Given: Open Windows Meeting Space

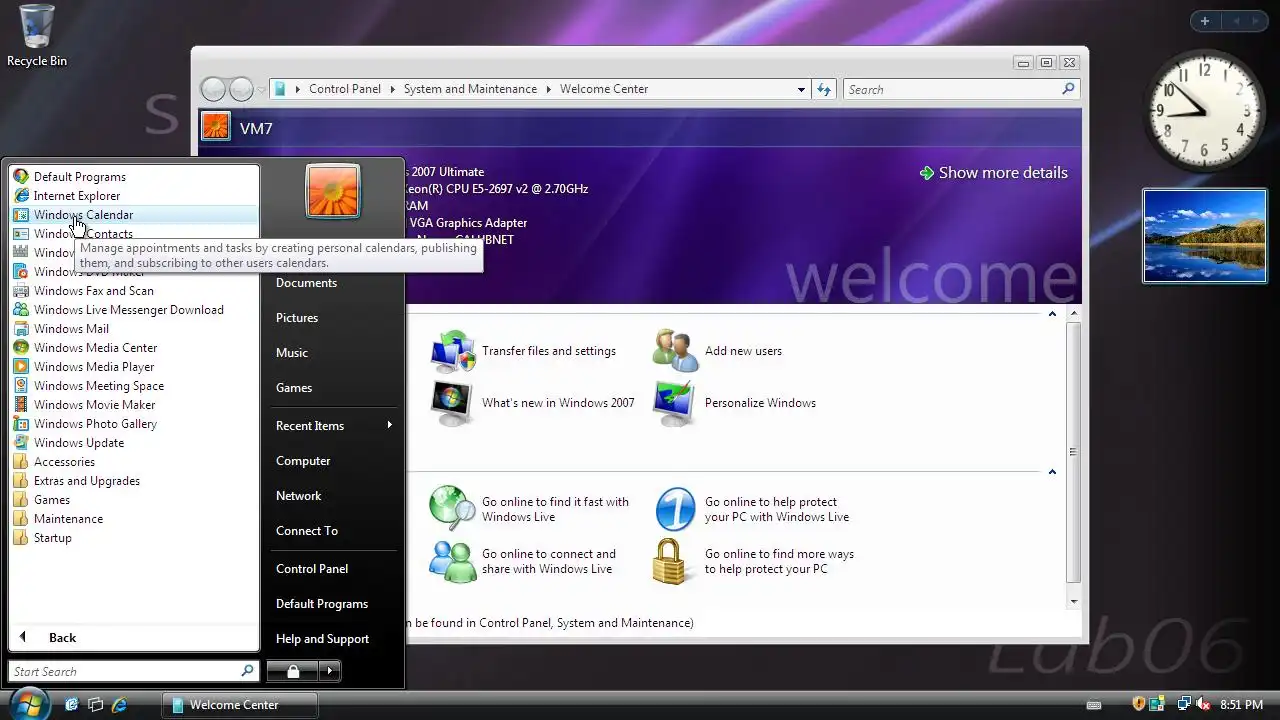Looking at the screenshot, I should [x=134, y=386].
